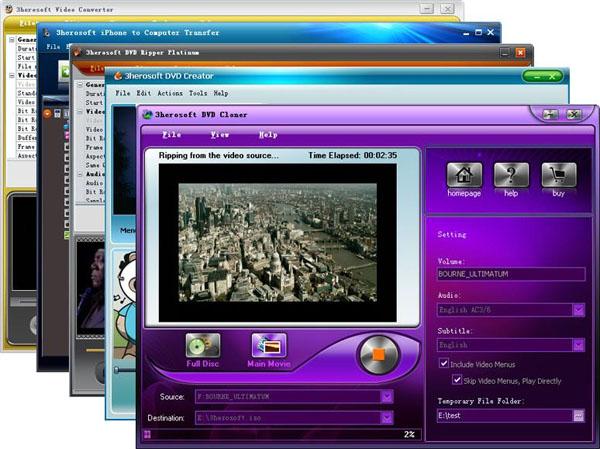Open the homepage icon in DVD Cloner
The width and height of the screenshot is (600, 449).
coord(464,175)
